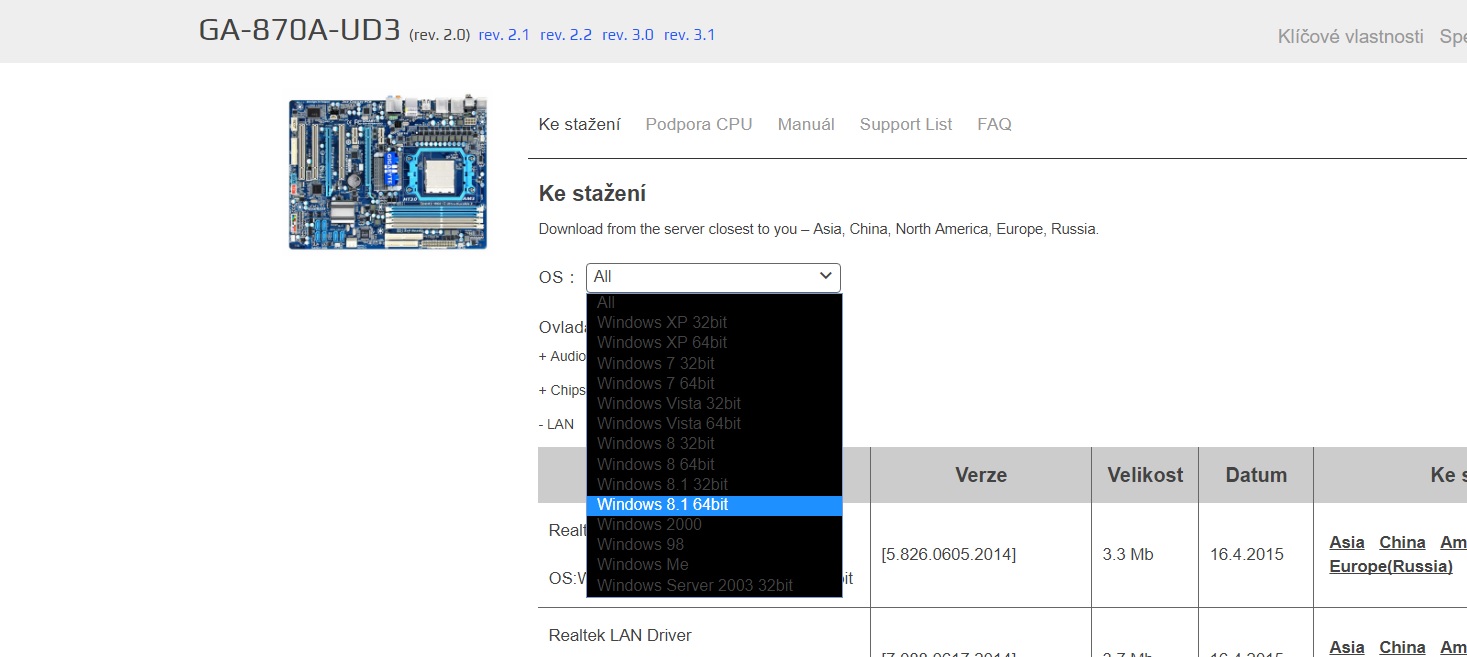Select the Ke stažení tab
The height and width of the screenshot is (657, 1467).
579,124
